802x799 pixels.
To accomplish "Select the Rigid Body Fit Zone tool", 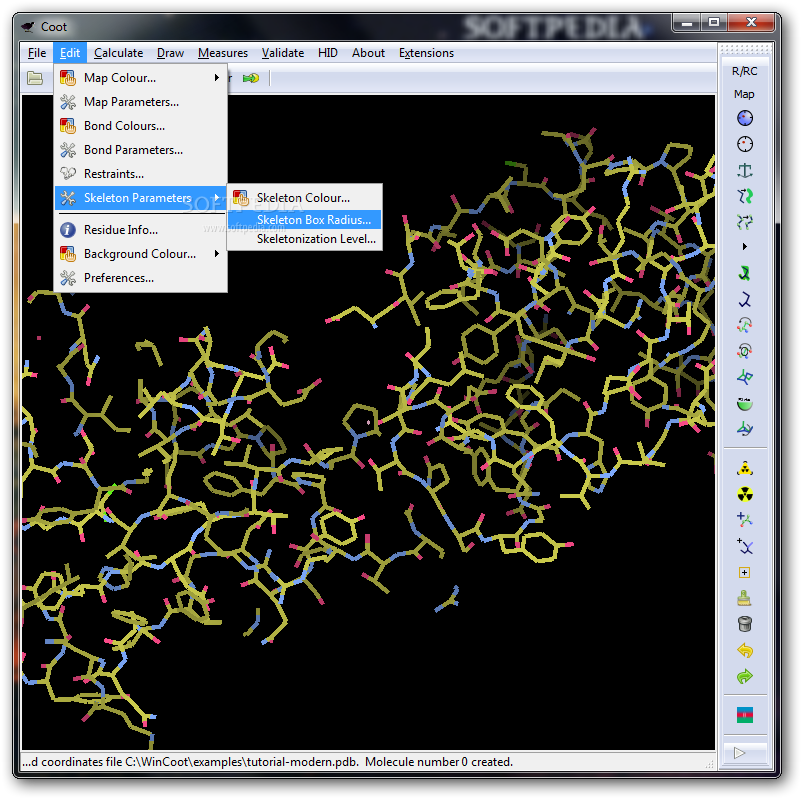I will 745,196.
